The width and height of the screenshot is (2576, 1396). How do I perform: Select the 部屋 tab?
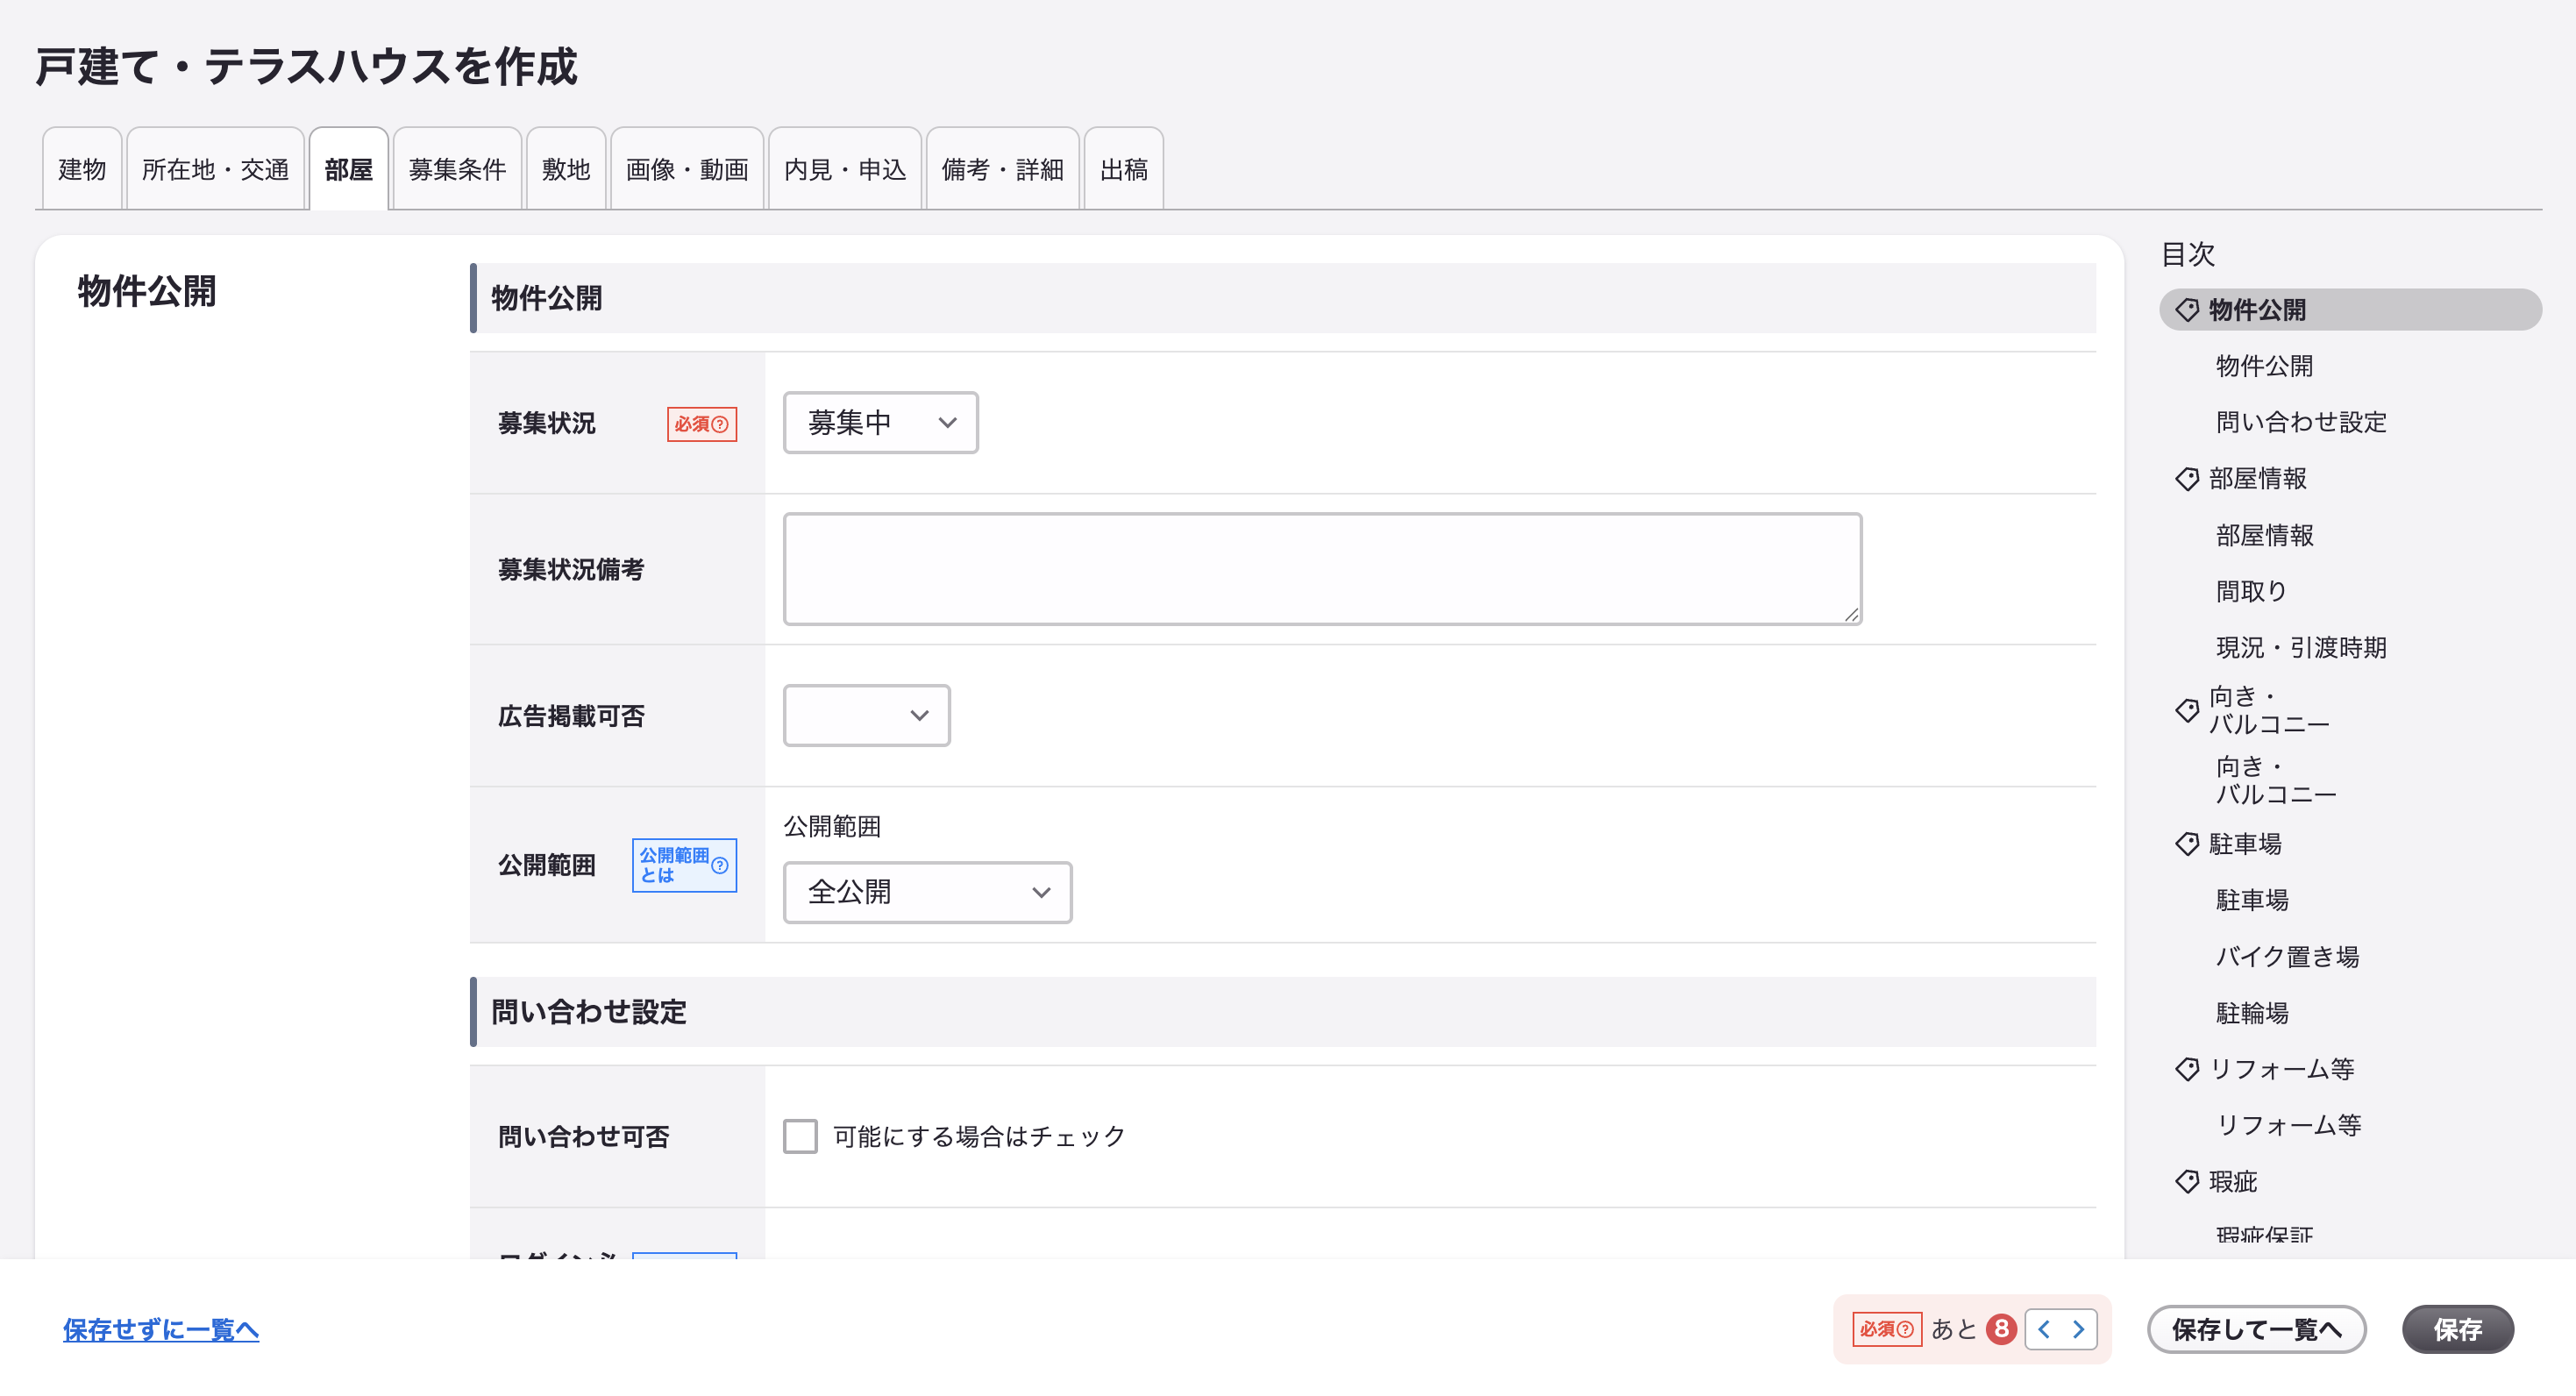pos(348,169)
